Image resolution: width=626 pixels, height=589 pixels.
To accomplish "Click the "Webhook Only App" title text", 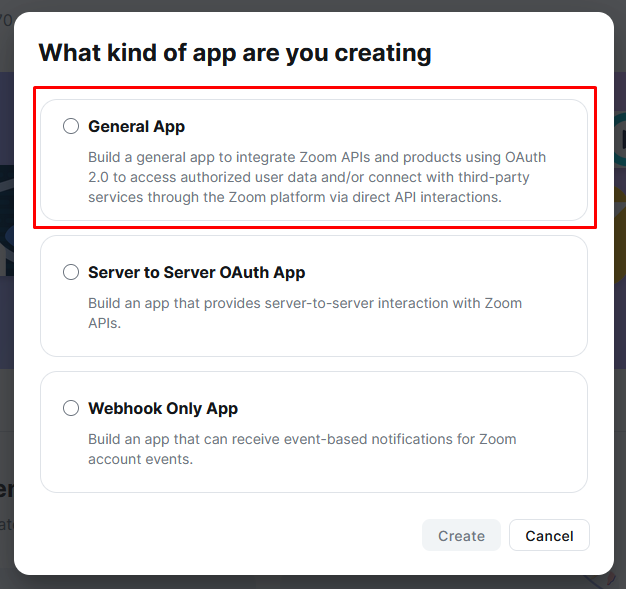I will click(x=163, y=408).
